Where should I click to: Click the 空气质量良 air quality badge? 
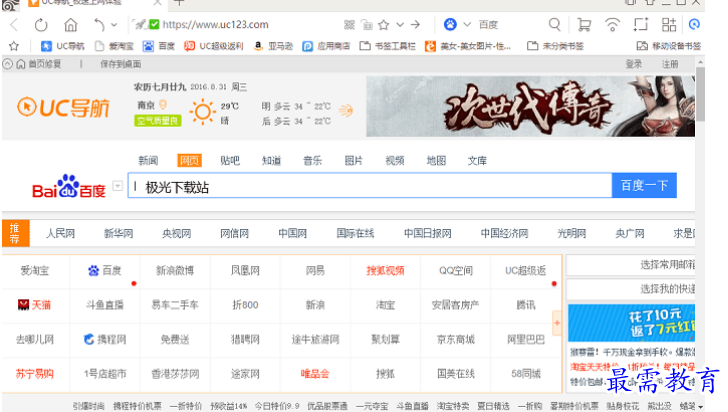pyautogui.click(x=158, y=121)
